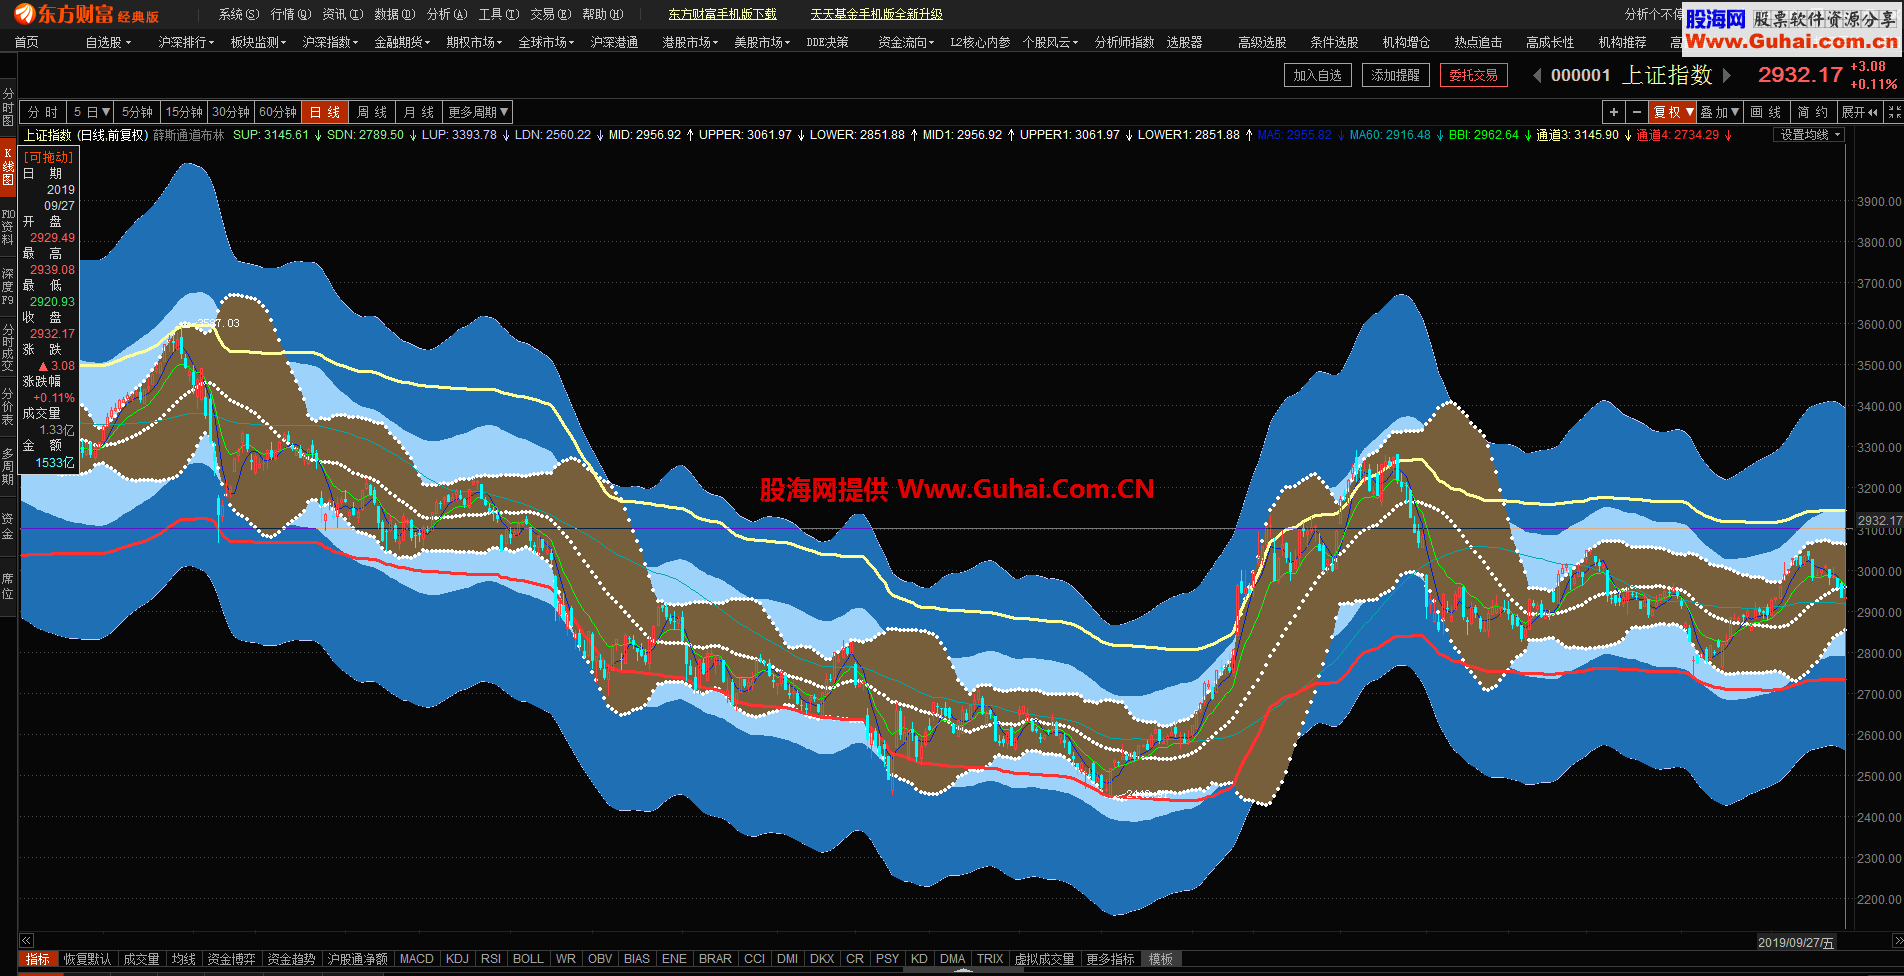Switch to the 周线 weekly period
The image size is (1904, 976).
pos(372,112)
